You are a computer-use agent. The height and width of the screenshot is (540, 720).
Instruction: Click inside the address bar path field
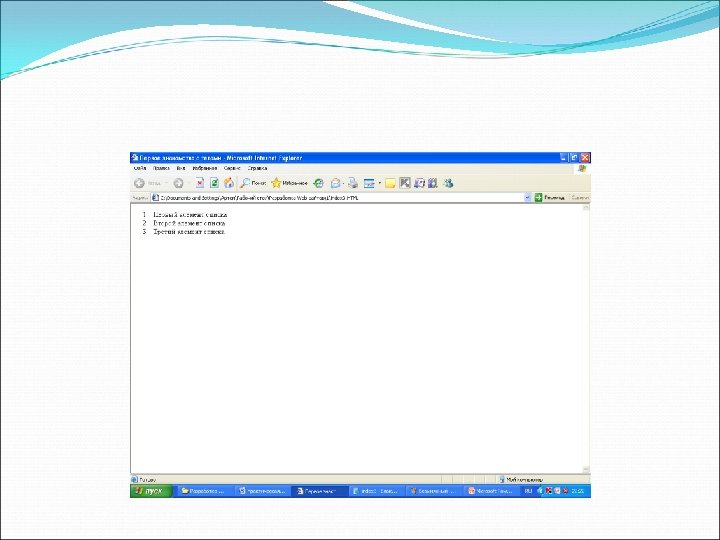[x=340, y=197]
